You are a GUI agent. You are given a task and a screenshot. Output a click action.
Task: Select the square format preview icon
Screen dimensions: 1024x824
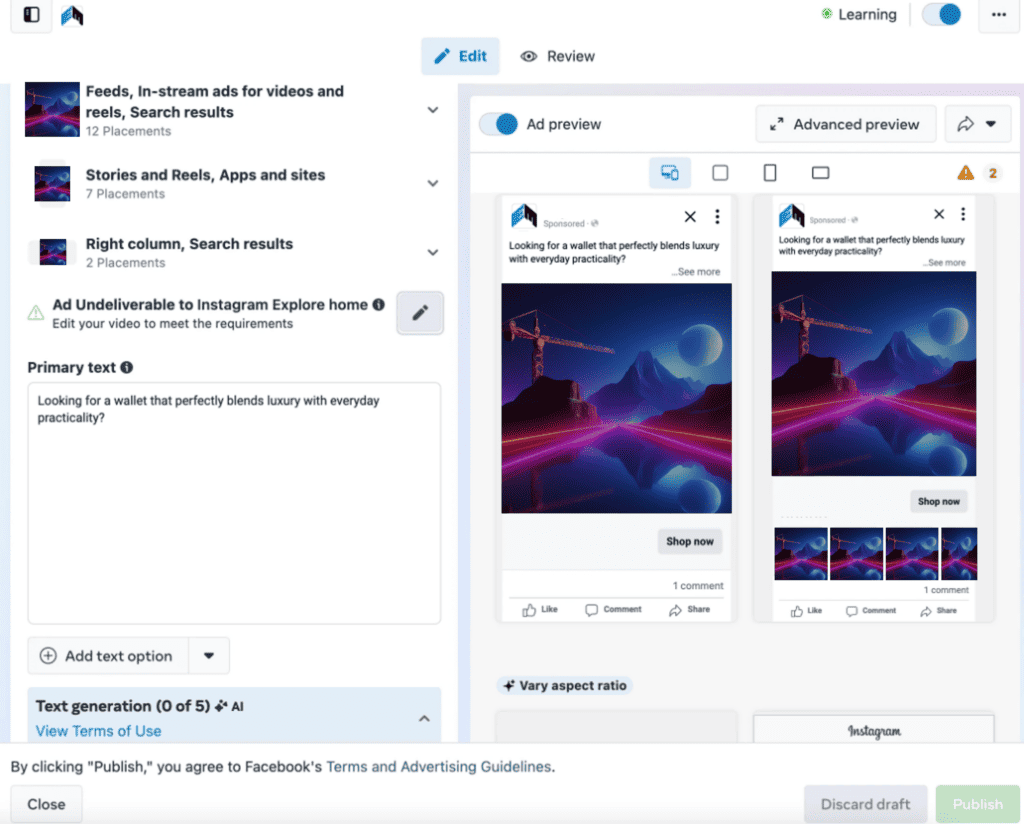point(720,172)
